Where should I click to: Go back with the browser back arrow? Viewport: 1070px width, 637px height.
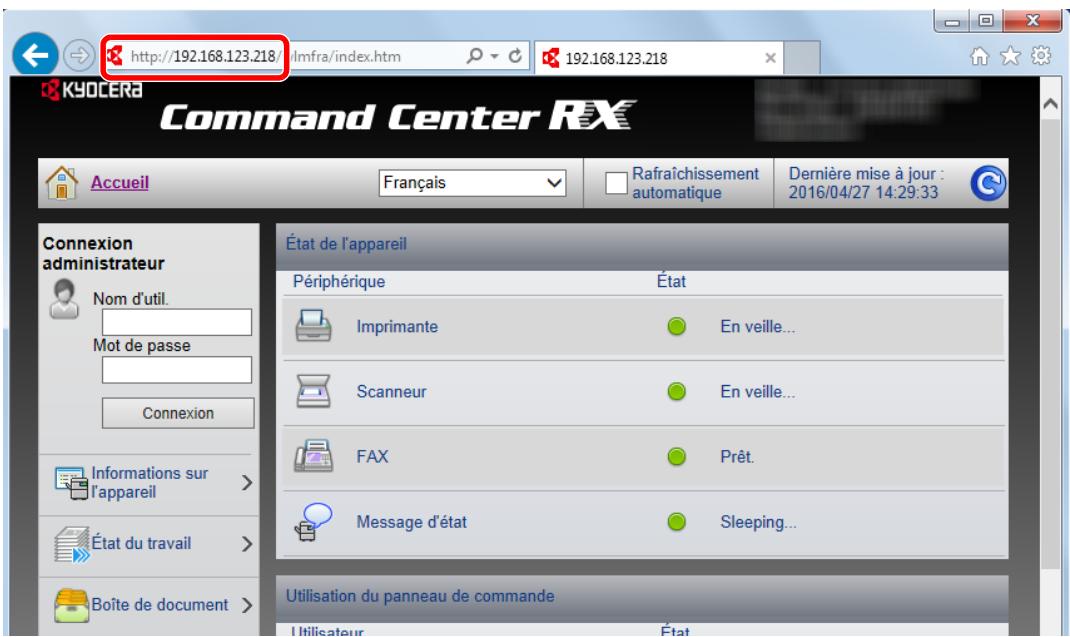(x=35, y=55)
